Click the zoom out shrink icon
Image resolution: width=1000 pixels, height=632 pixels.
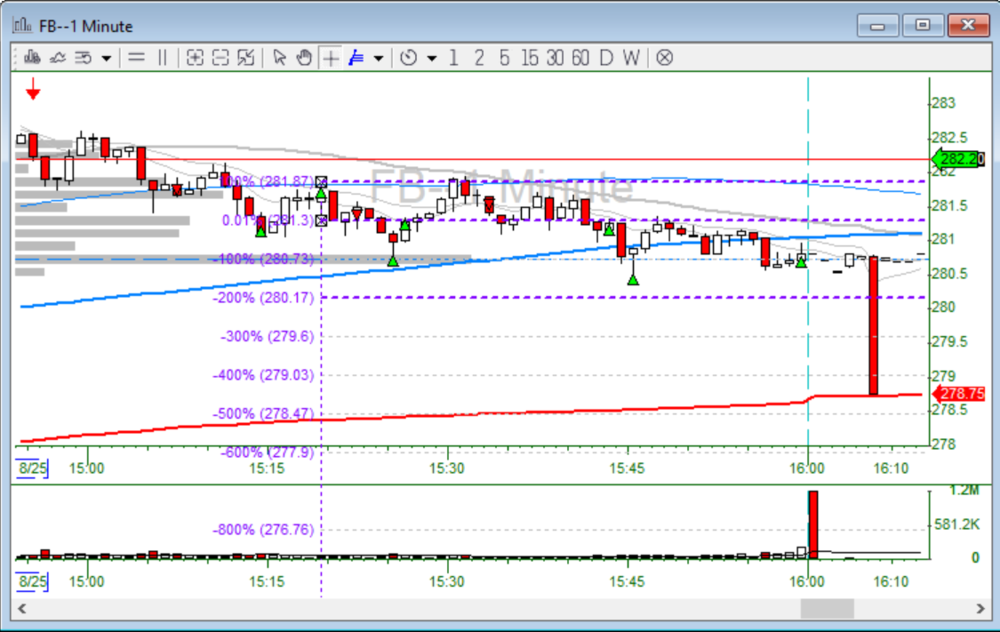coord(220,58)
